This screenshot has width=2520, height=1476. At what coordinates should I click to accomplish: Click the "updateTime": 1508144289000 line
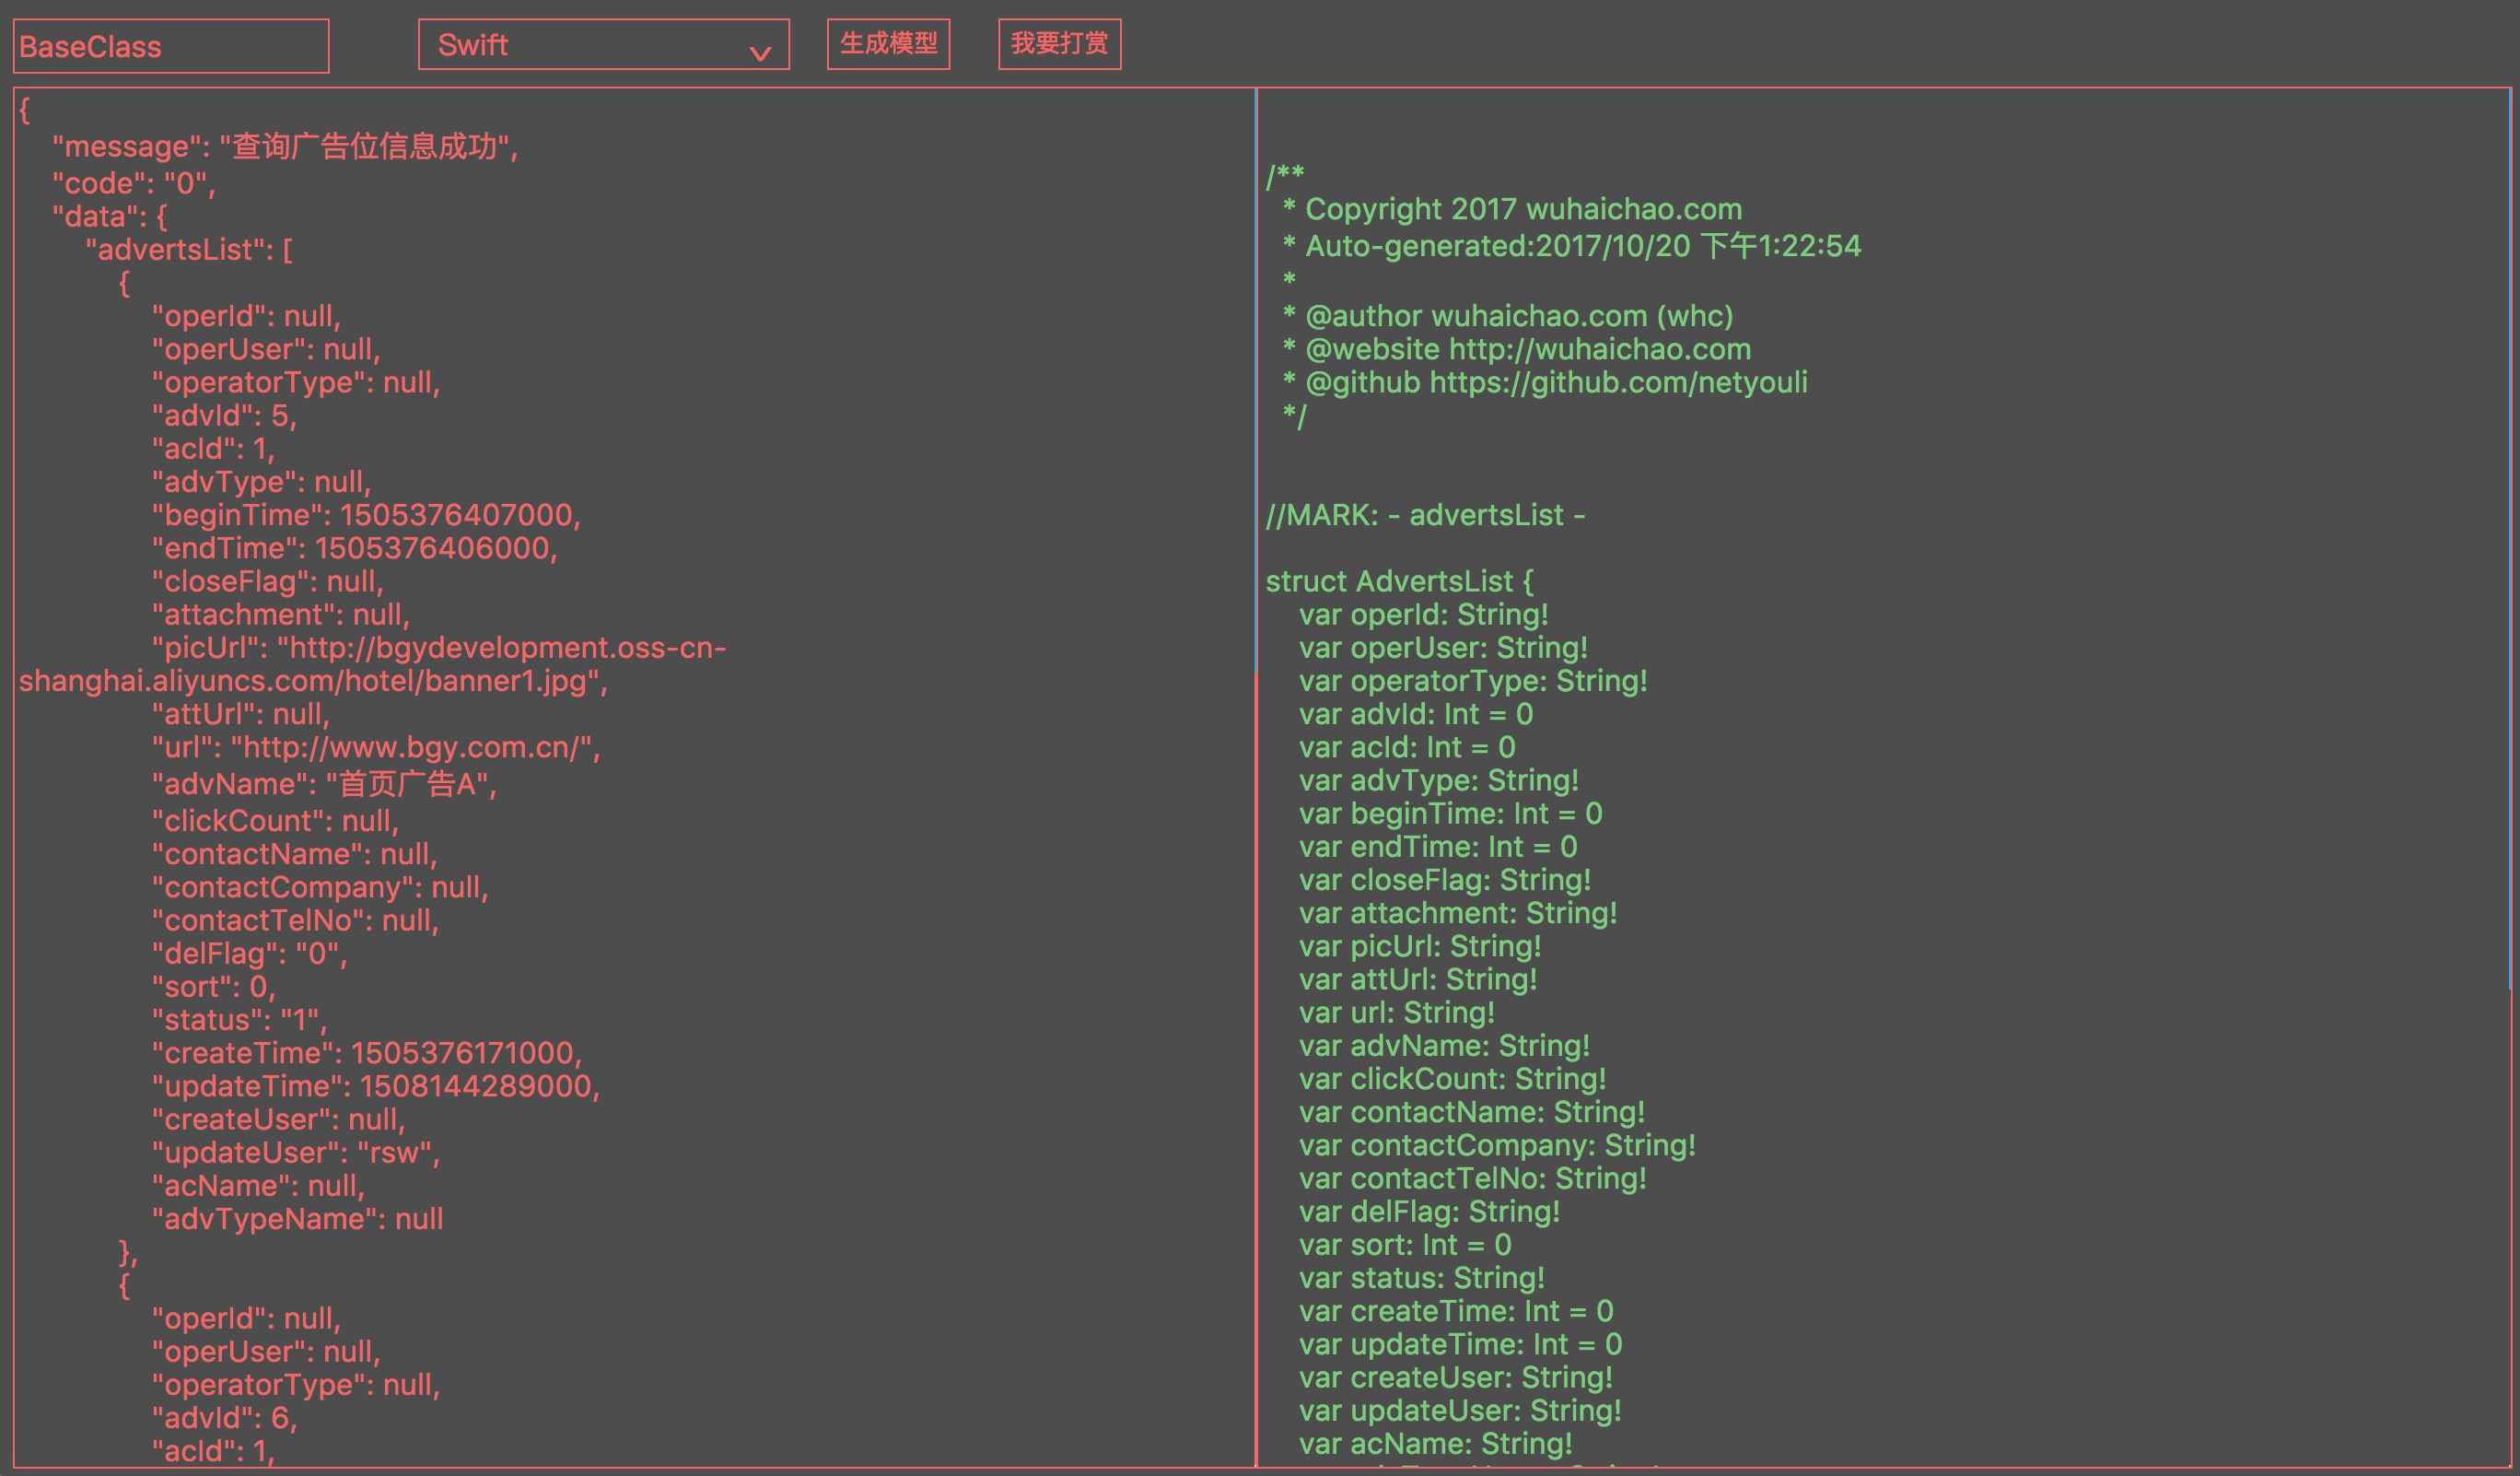375,1086
